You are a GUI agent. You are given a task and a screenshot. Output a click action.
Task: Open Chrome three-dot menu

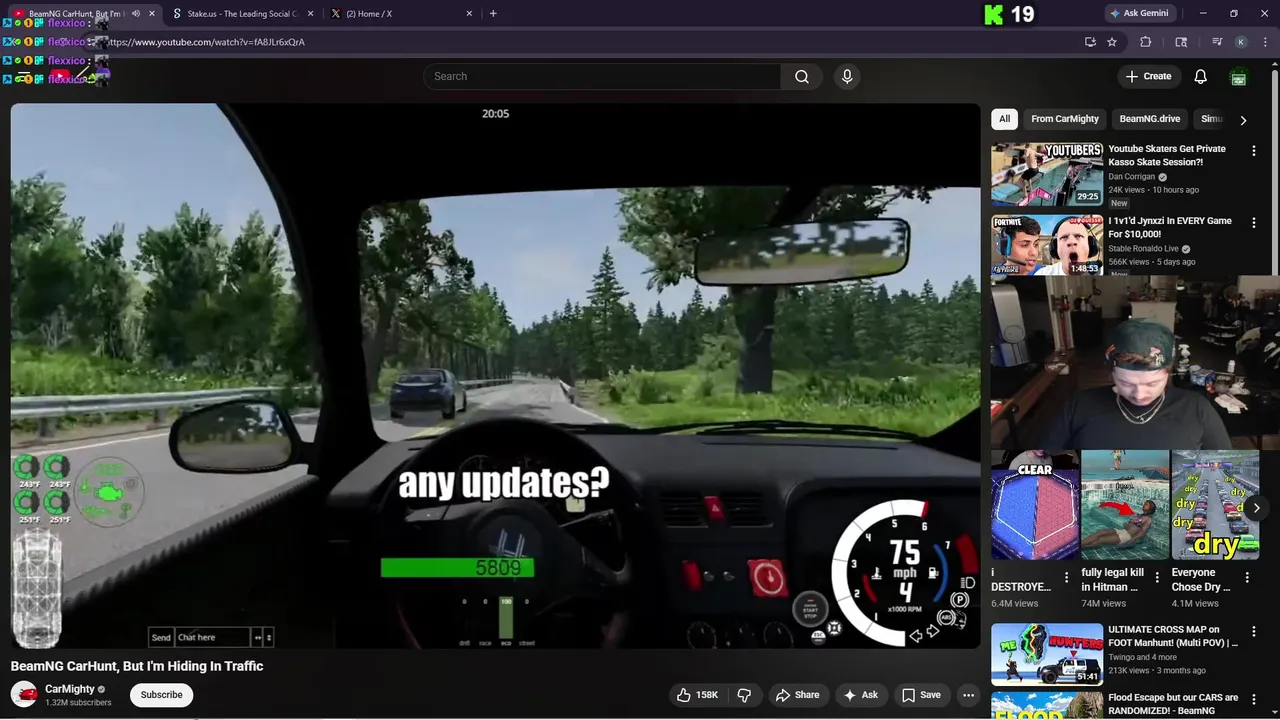coord(1264,42)
